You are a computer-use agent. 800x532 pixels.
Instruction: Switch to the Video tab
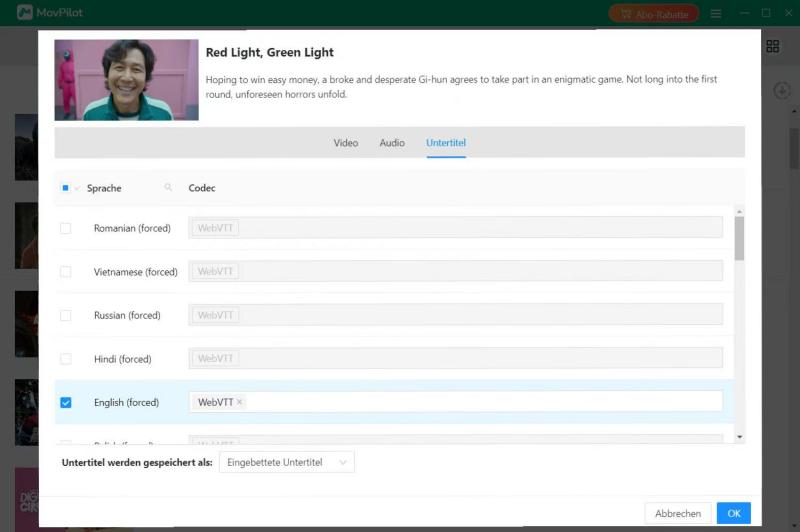pyautogui.click(x=345, y=143)
